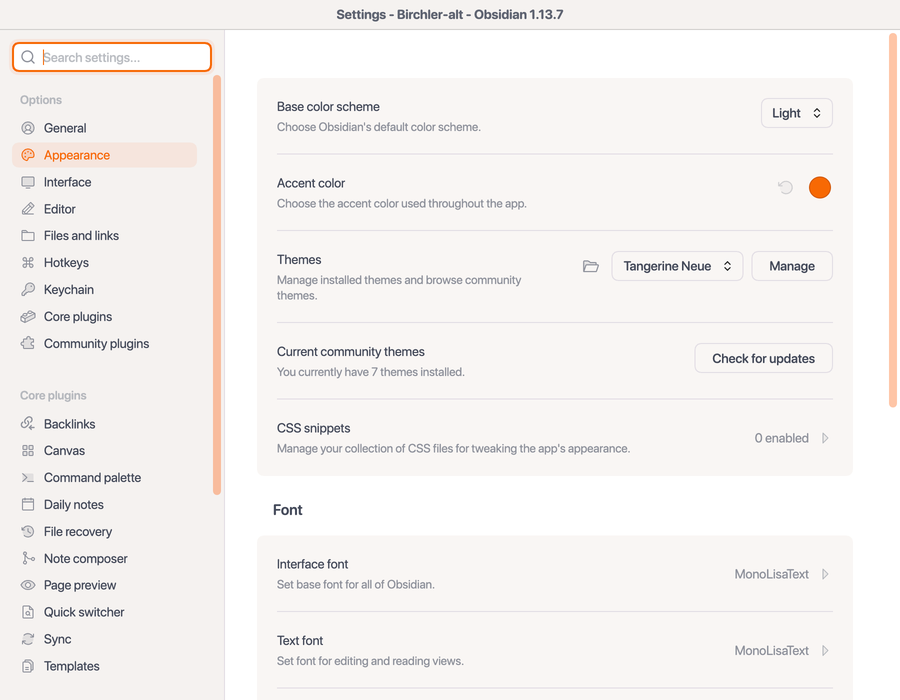
Task: Click the Files and links folder icon
Action: coord(28,236)
